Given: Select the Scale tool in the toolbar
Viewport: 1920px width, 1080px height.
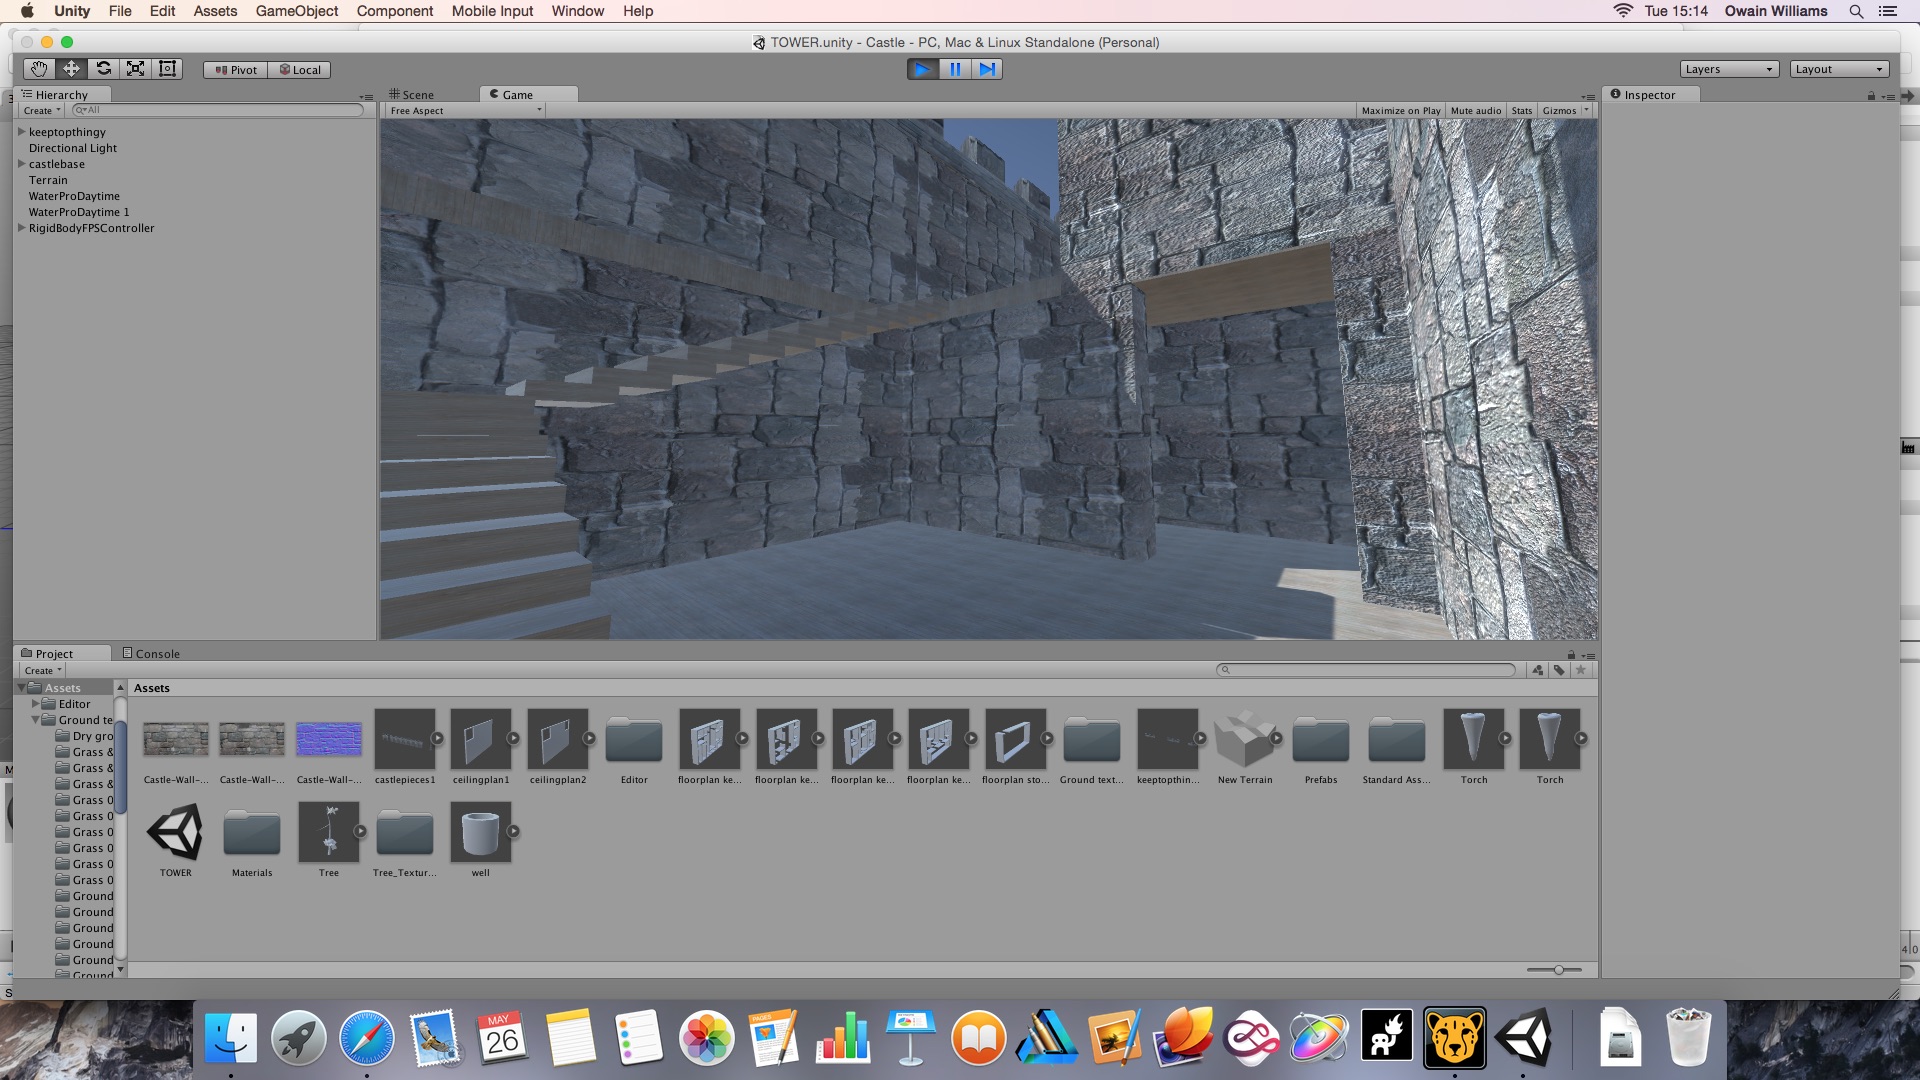Looking at the screenshot, I should click(135, 69).
